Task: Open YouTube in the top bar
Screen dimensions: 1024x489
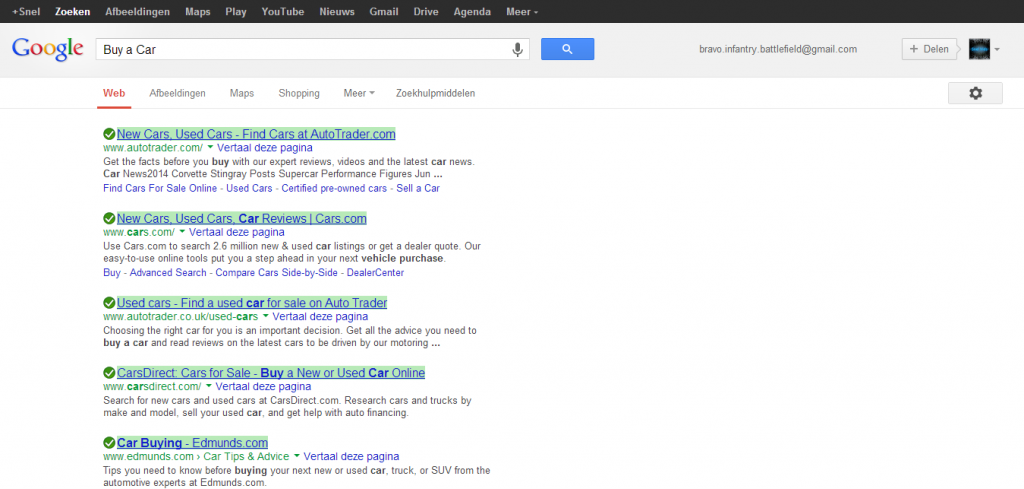Action: click(283, 12)
